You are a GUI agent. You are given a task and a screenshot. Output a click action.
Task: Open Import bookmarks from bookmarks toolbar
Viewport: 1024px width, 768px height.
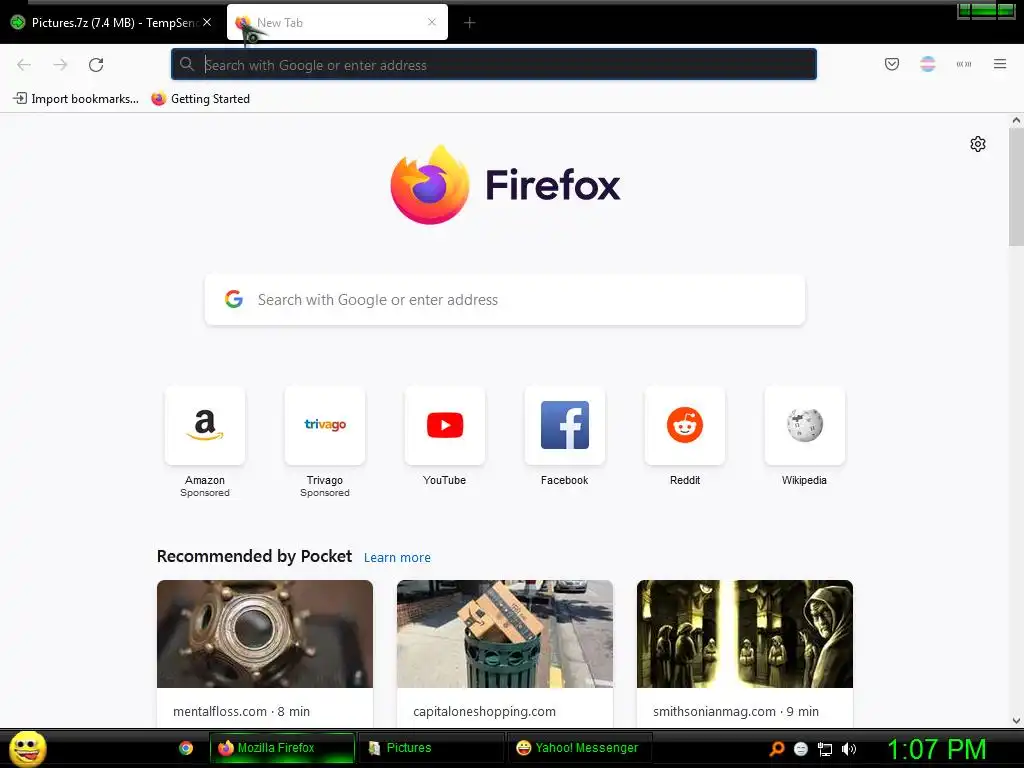pos(76,99)
